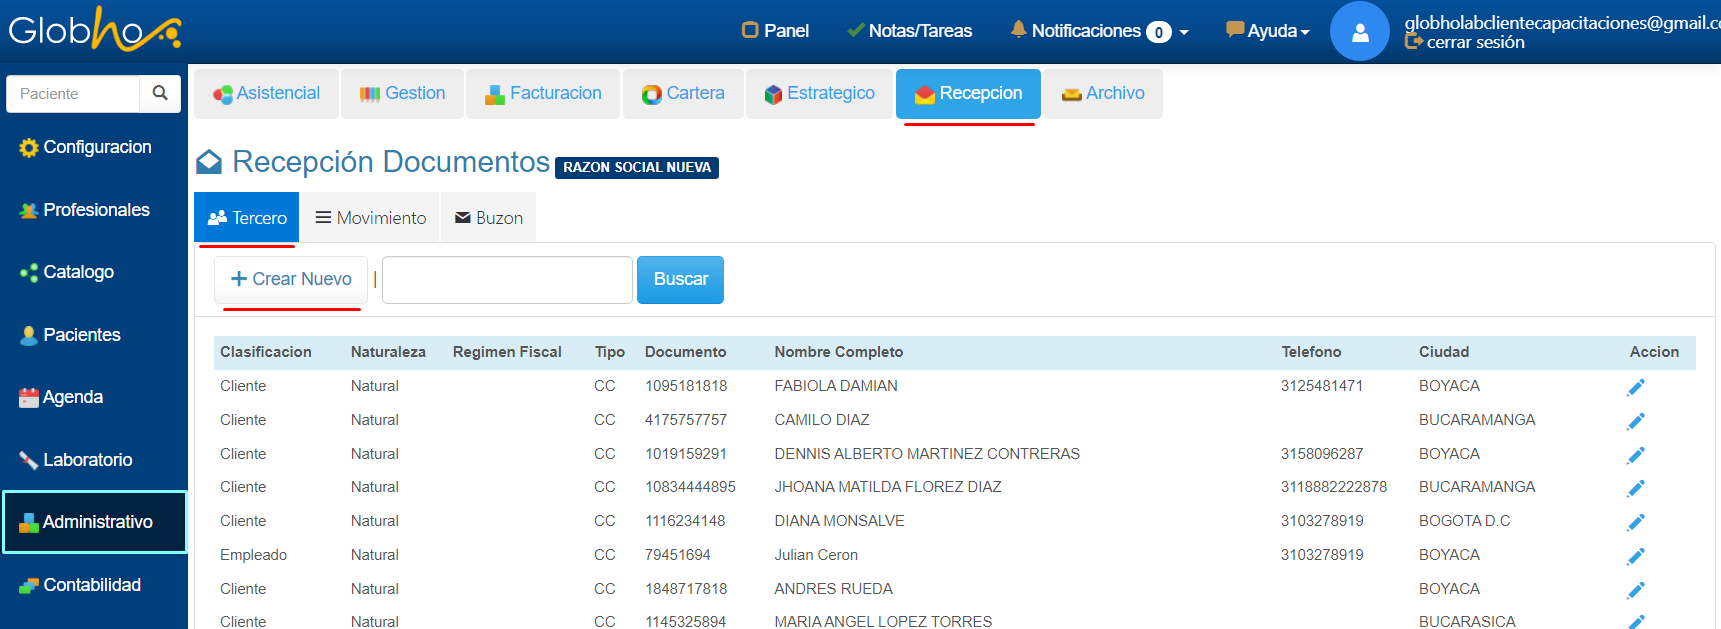Select the Facturacion module tab

coord(543,93)
